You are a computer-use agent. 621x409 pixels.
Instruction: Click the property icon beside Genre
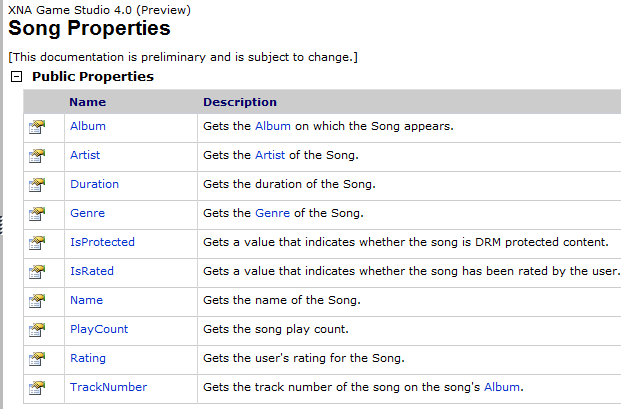coord(37,214)
